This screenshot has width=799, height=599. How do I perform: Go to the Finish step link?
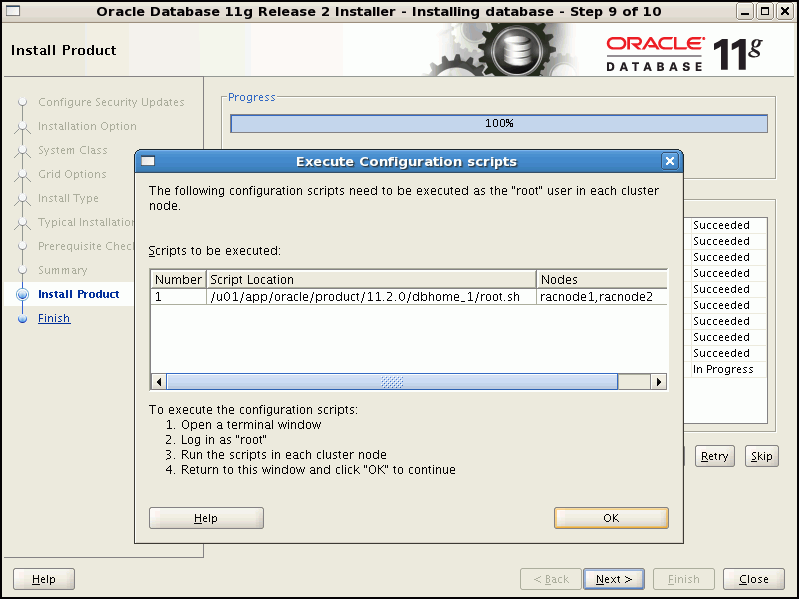[x=54, y=318]
